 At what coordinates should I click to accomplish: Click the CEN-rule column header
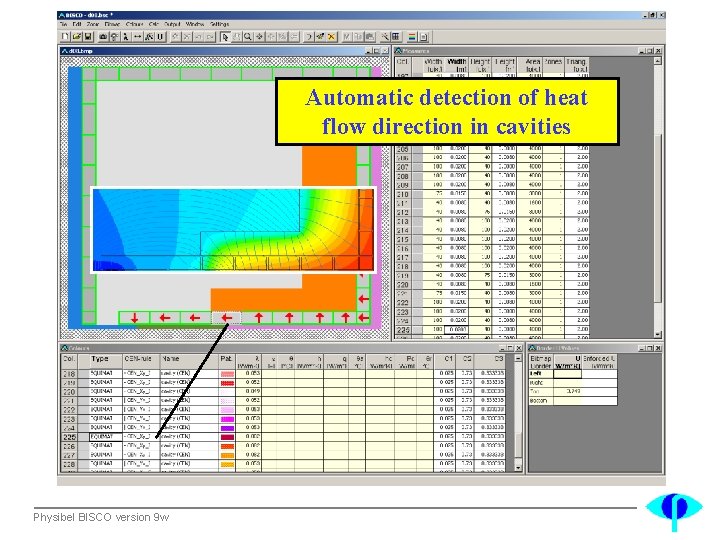(x=141, y=361)
